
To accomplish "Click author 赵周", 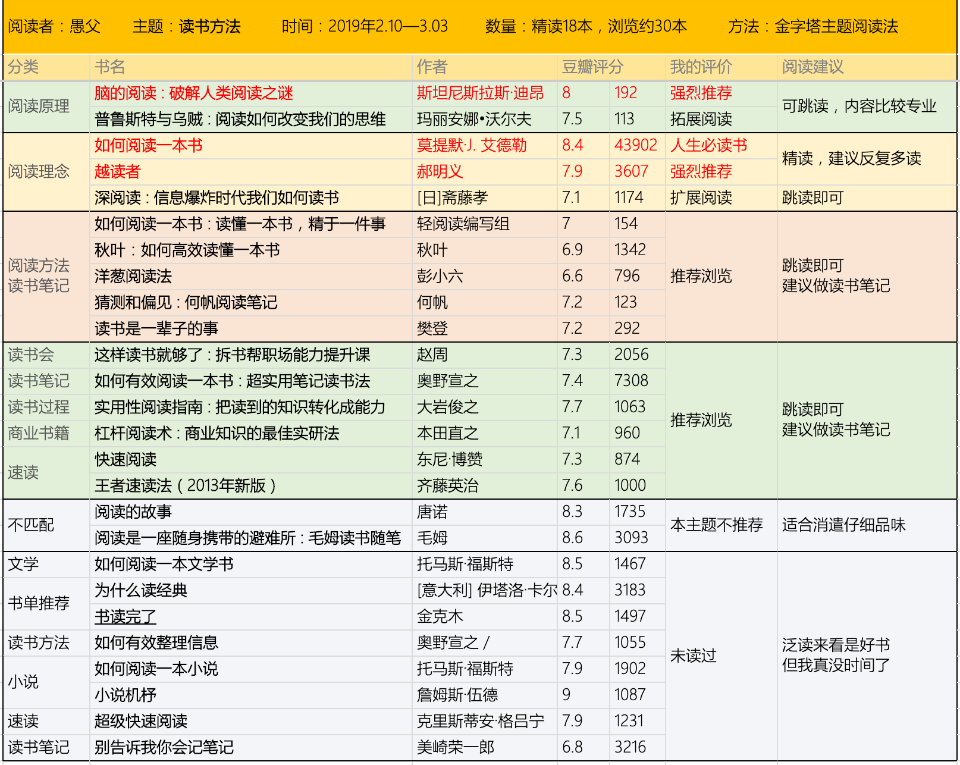I will click(x=432, y=355).
